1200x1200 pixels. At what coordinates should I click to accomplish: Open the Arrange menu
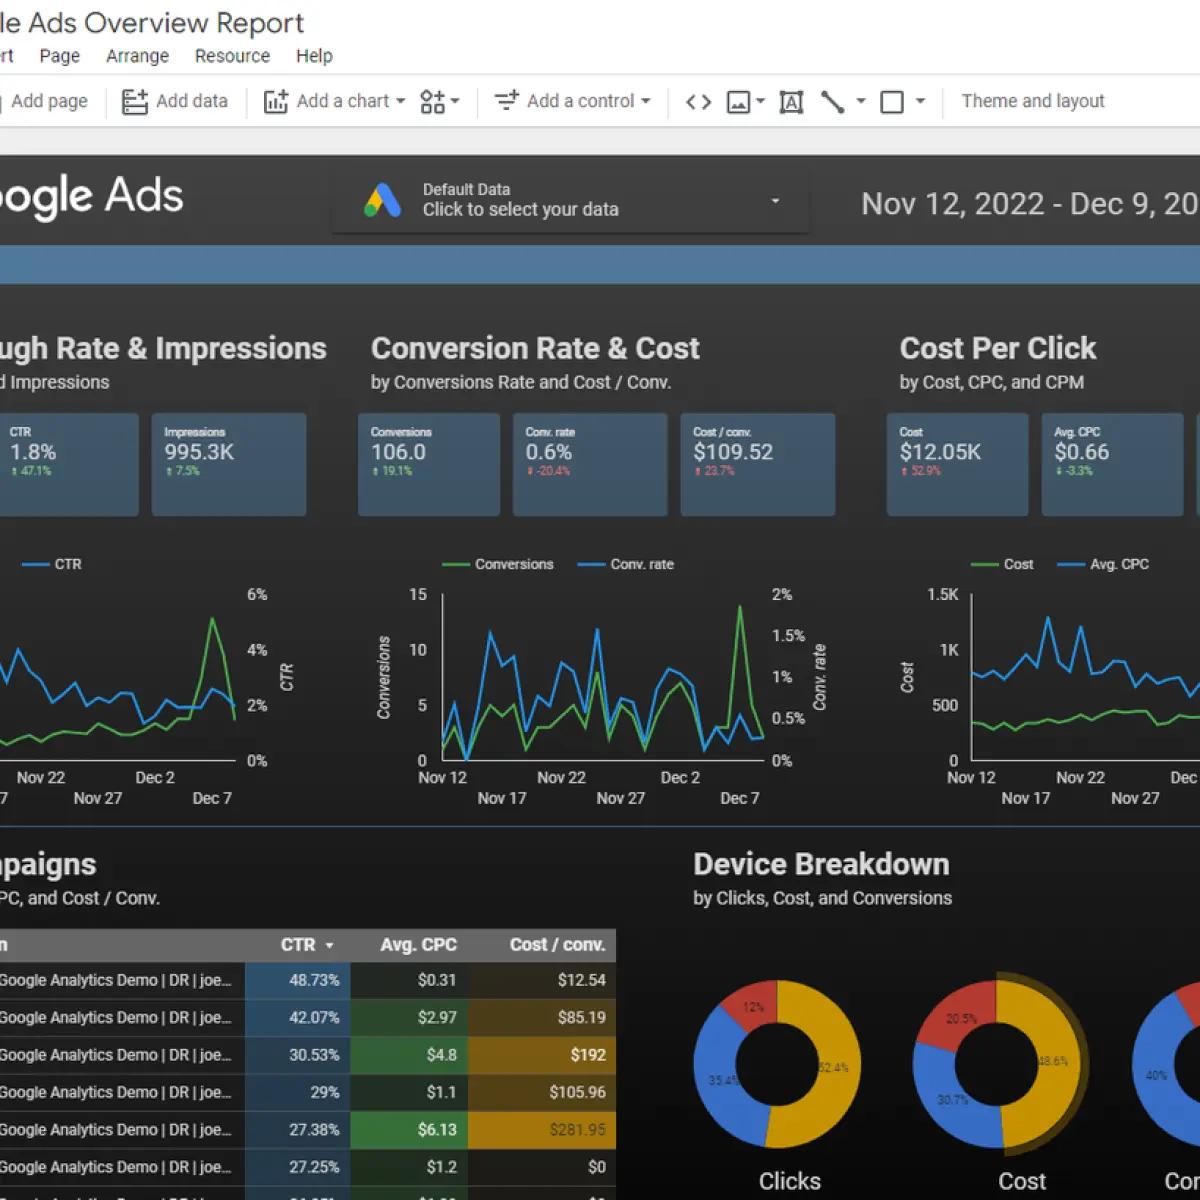click(x=137, y=56)
